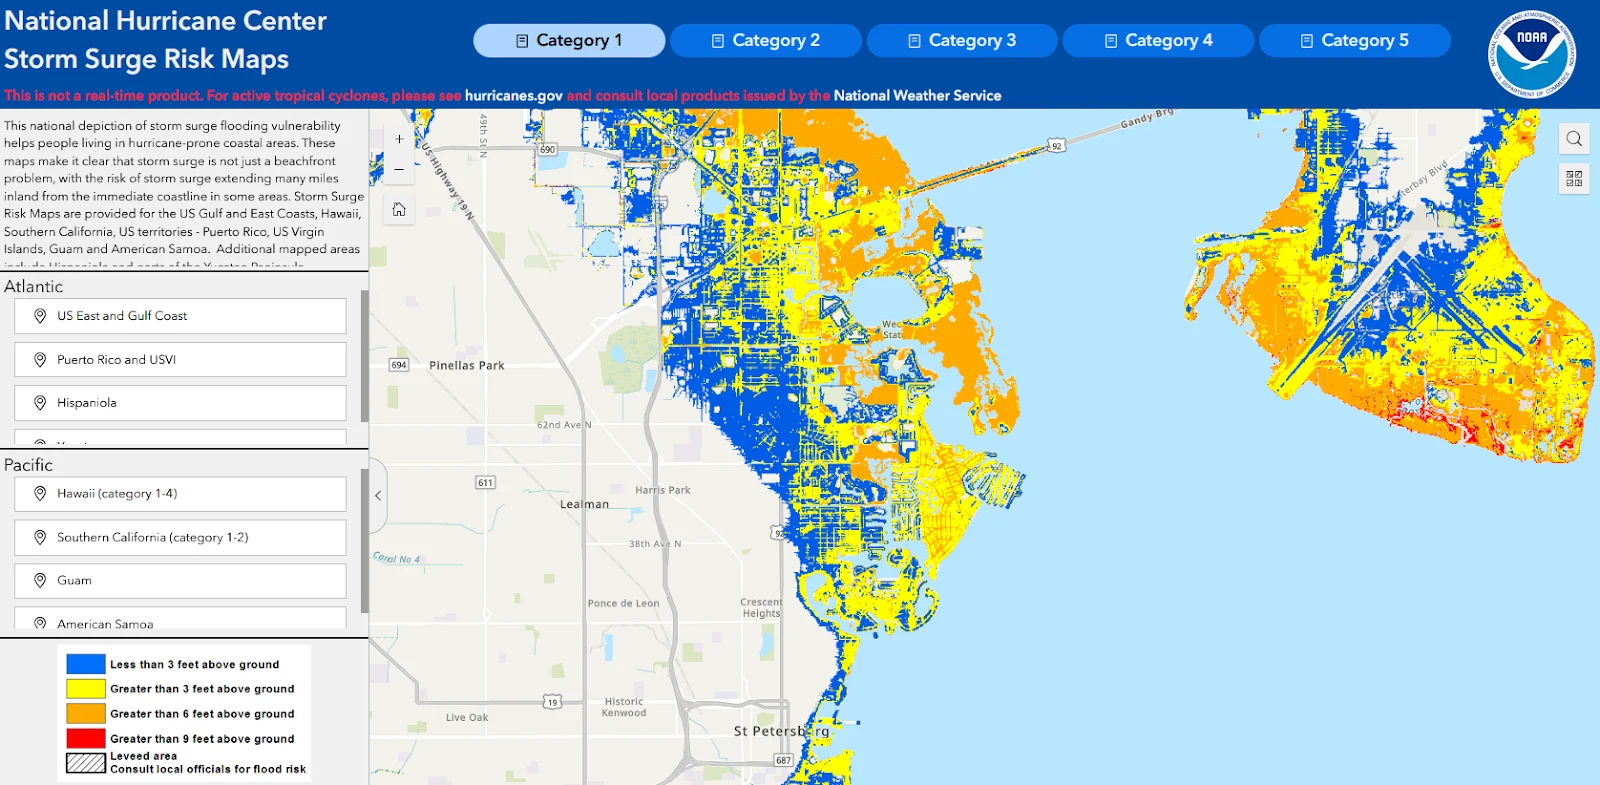This screenshot has height=785, width=1600.
Task: Click the hatched leveed area swatch
Action: click(86, 763)
